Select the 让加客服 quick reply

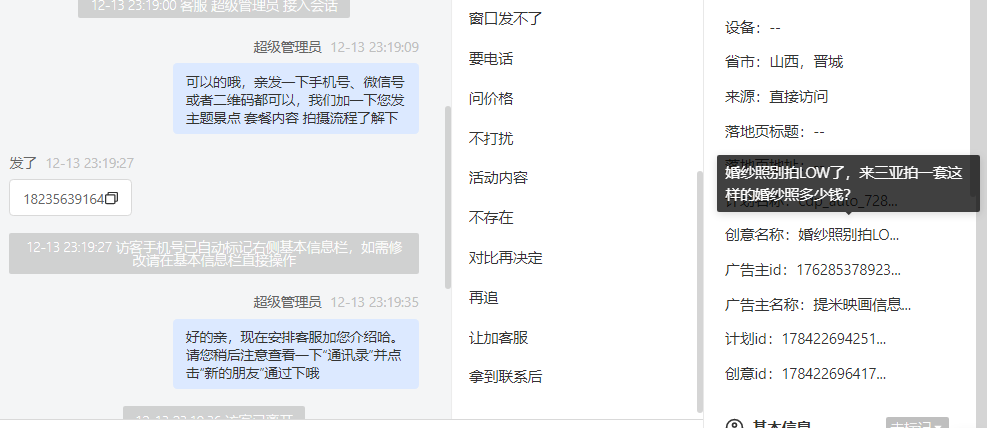498,338
